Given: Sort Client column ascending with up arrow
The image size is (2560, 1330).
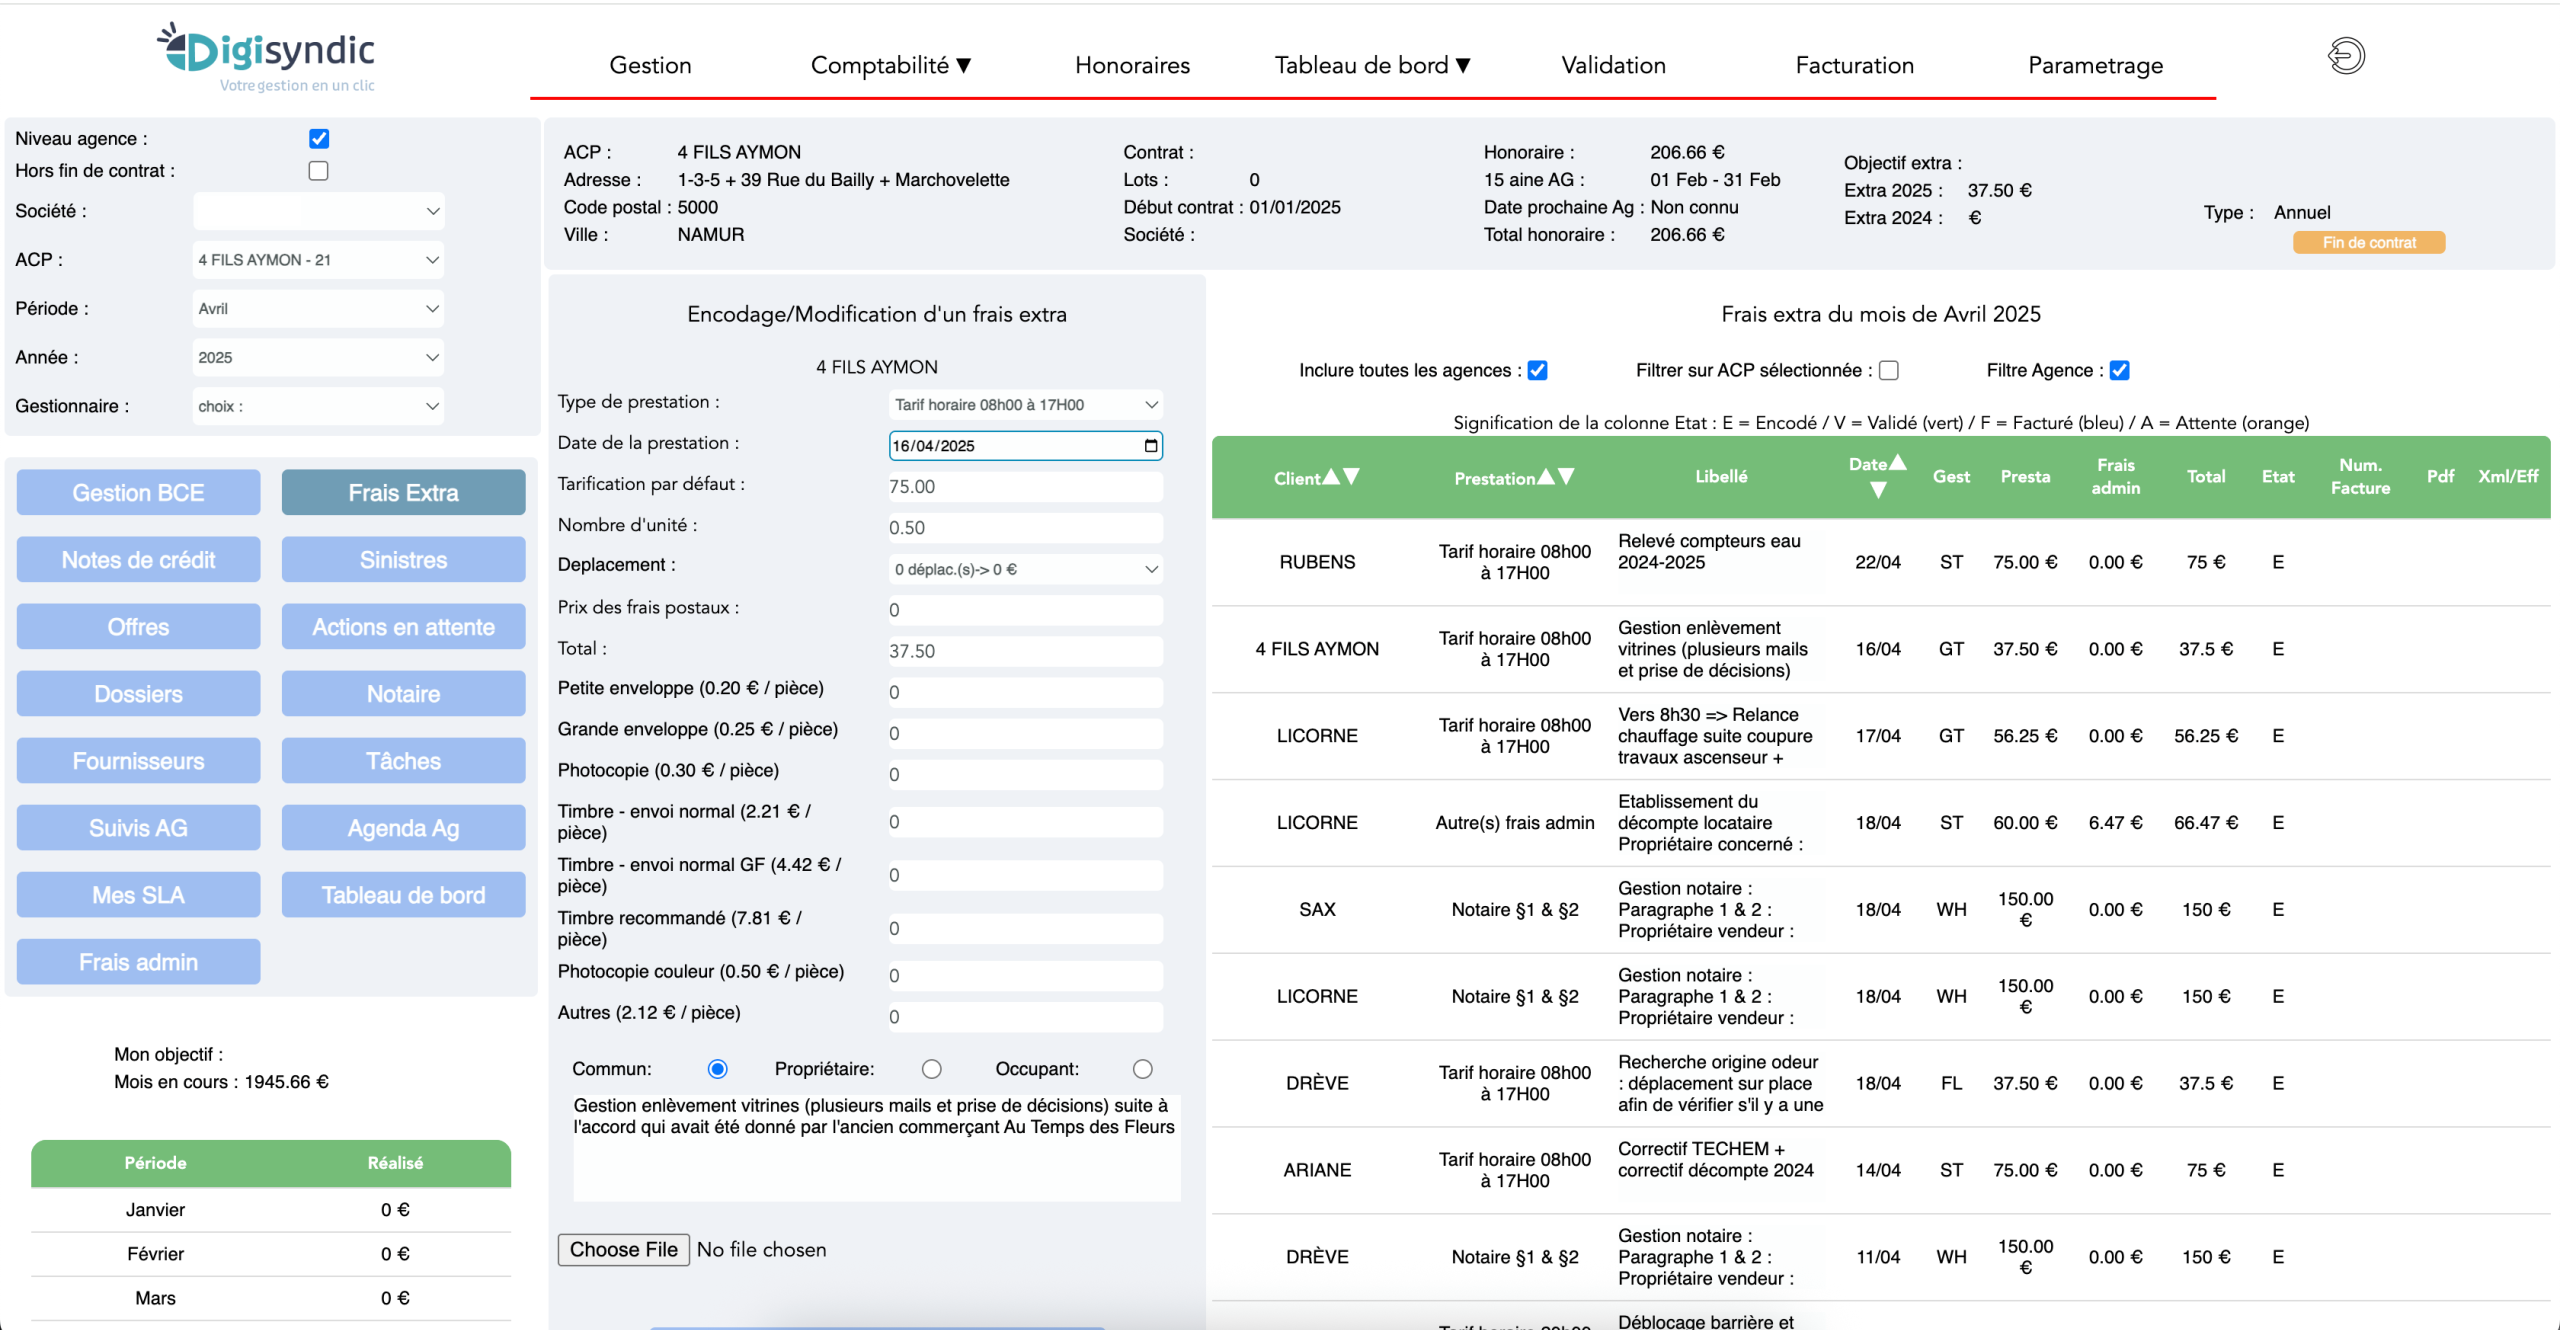Looking at the screenshot, I should (x=1331, y=477).
